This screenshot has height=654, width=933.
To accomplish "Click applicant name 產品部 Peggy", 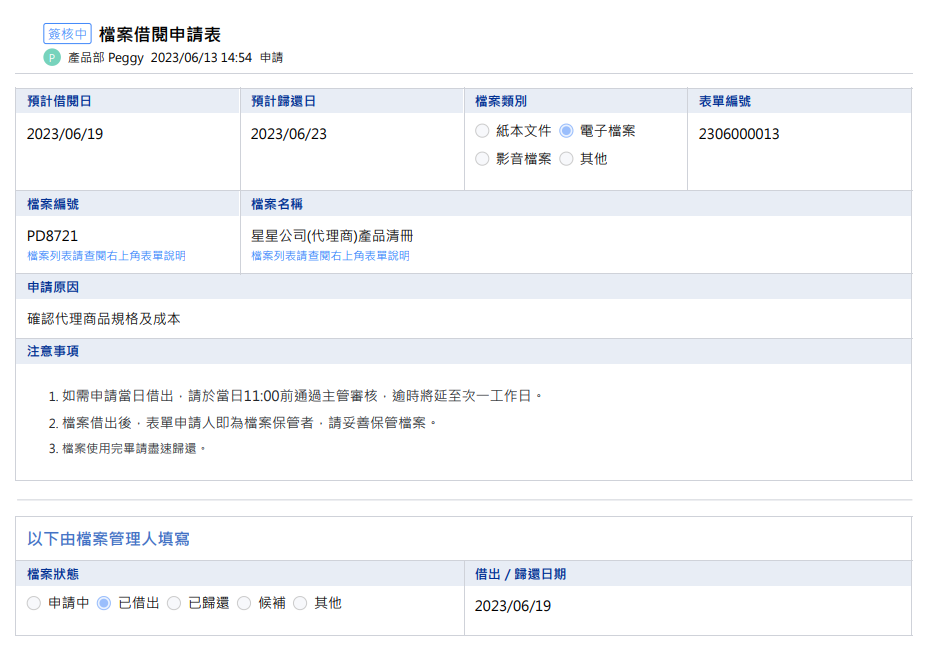I will [x=105, y=58].
